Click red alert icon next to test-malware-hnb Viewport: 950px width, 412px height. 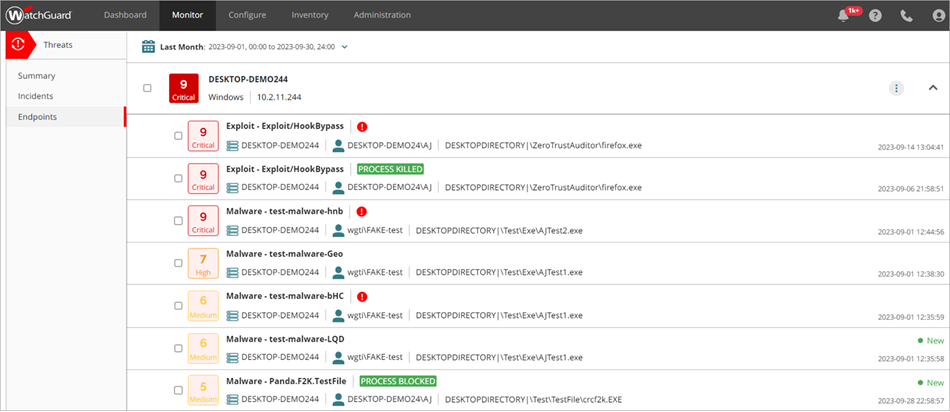click(361, 212)
